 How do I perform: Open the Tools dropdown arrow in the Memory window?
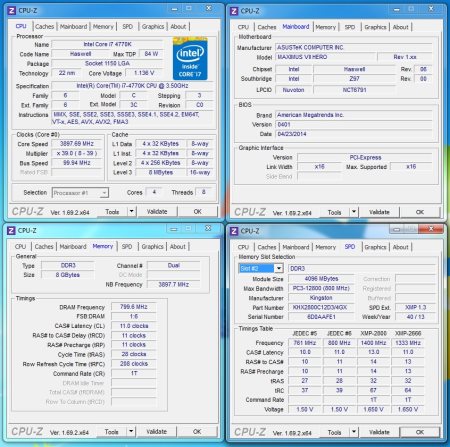click(x=131, y=431)
